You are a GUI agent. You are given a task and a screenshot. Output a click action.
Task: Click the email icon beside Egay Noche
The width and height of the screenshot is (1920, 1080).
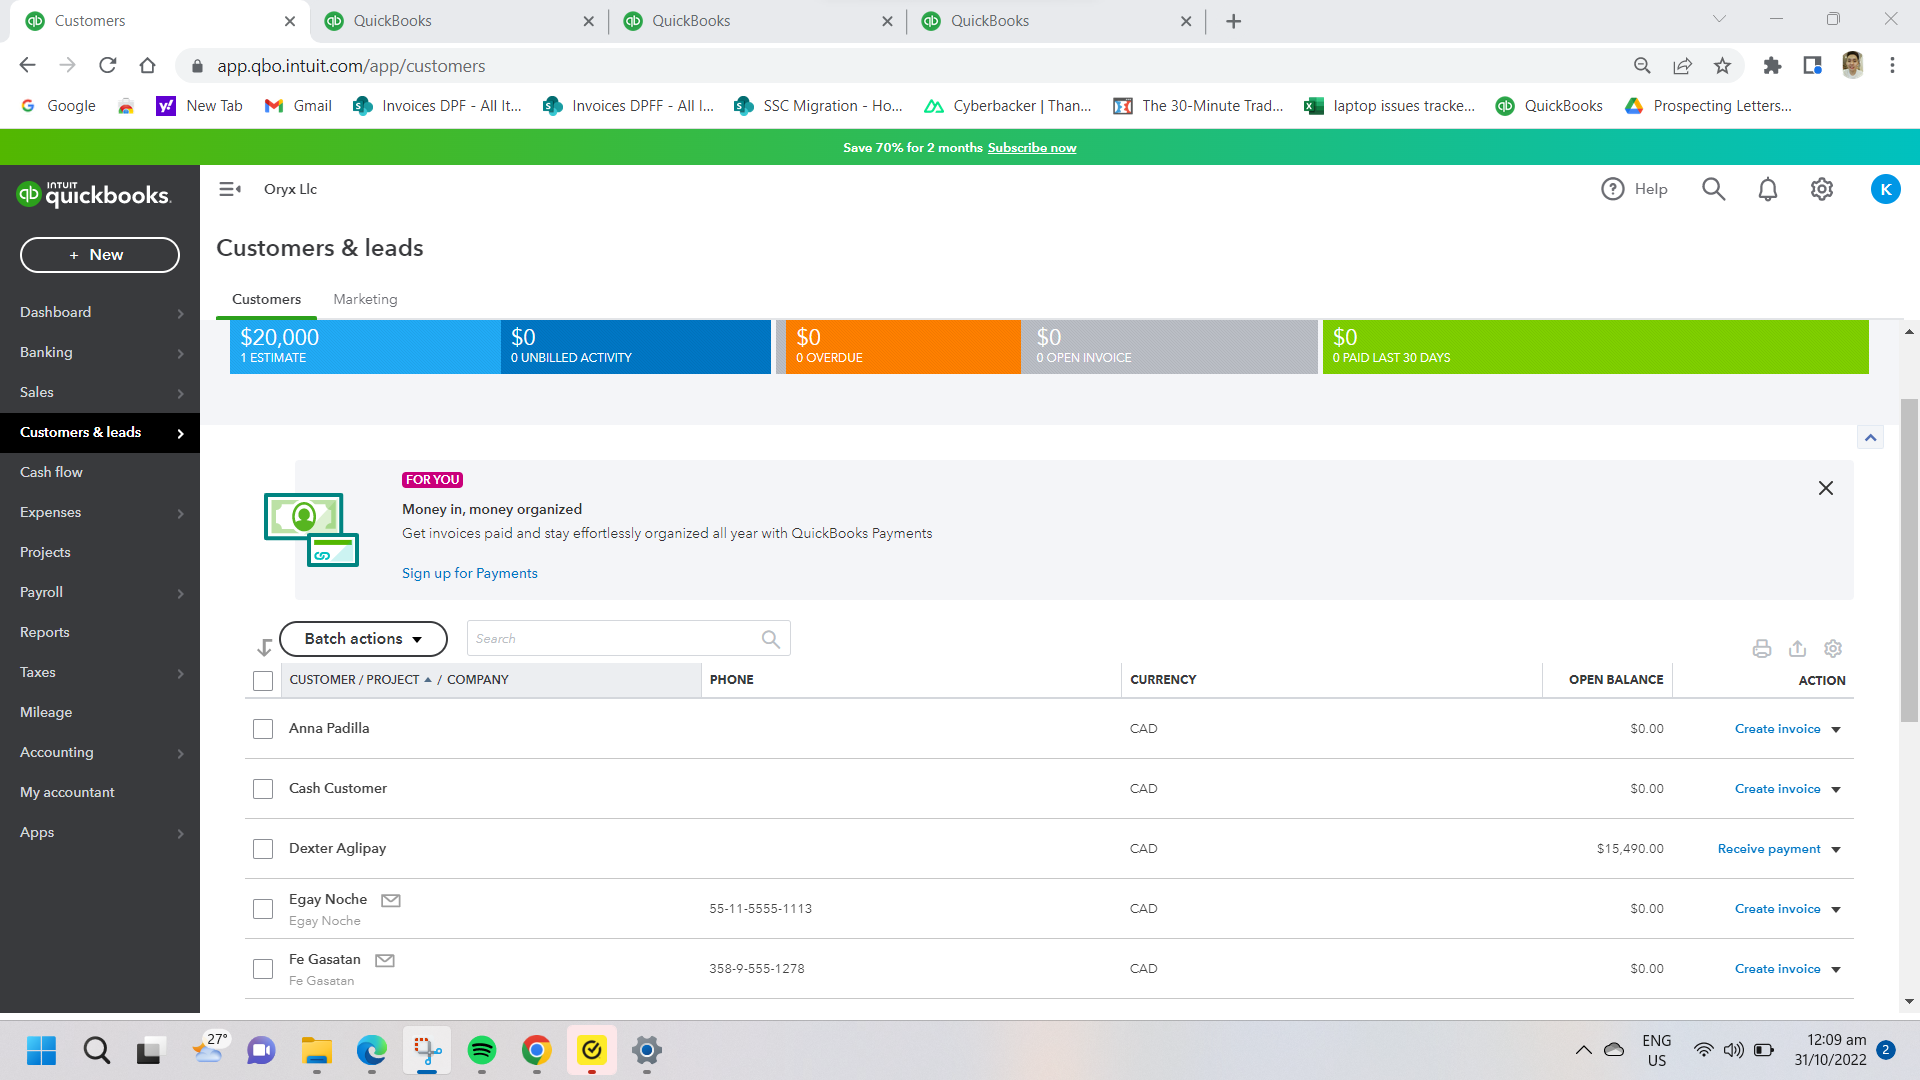click(391, 900)
